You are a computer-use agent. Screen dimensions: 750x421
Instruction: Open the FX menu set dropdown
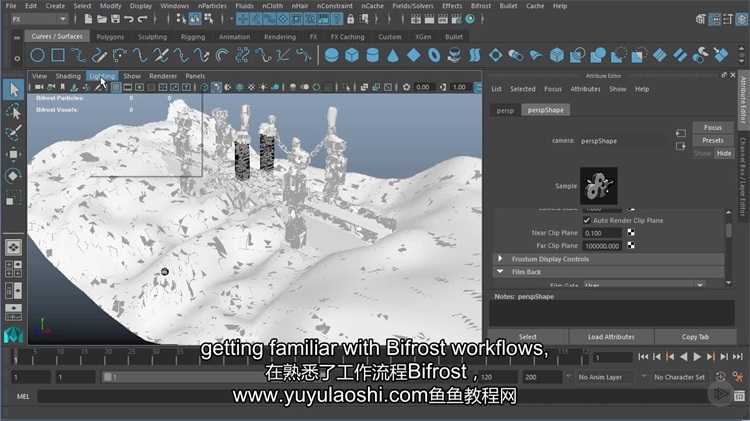[39, 19]
